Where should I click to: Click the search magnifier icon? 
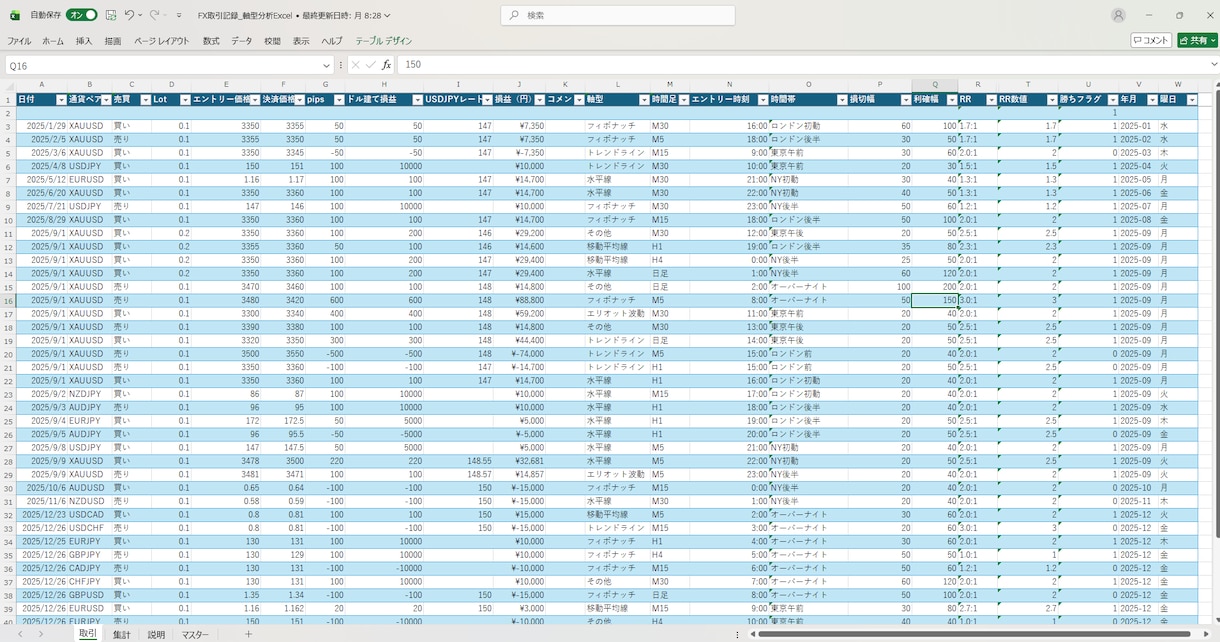tap(513, 15)
